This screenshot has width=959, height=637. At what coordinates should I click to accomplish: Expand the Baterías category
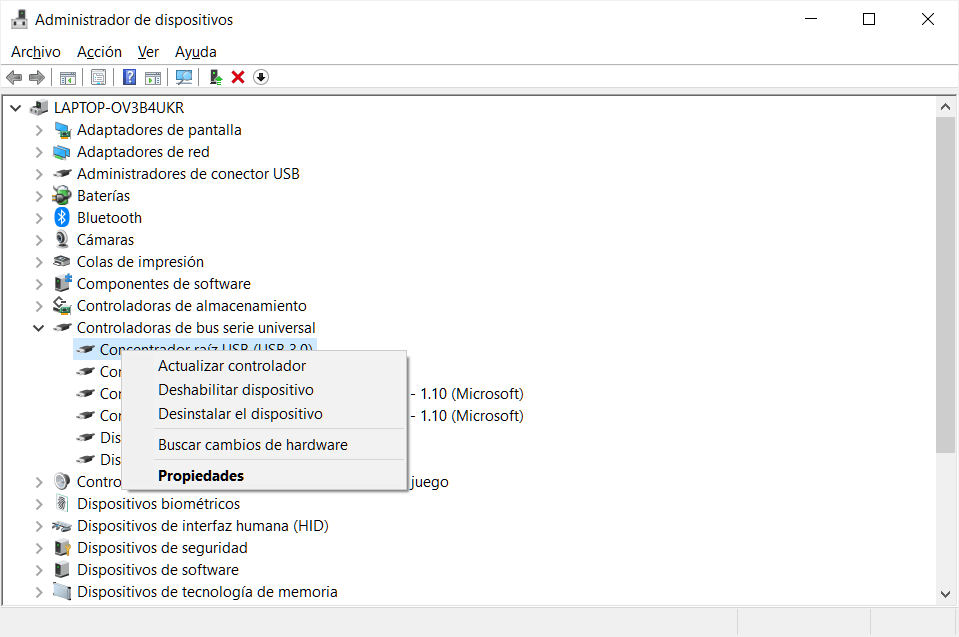point(39,196)
